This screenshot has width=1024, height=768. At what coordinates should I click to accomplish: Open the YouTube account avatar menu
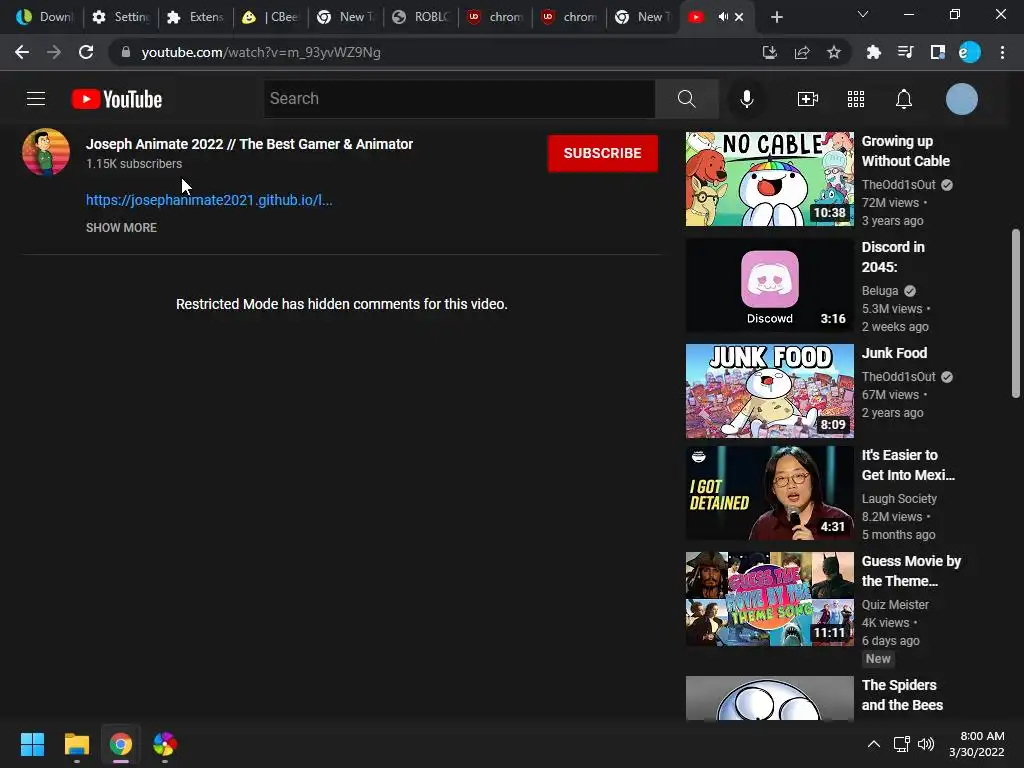point(962,99)
